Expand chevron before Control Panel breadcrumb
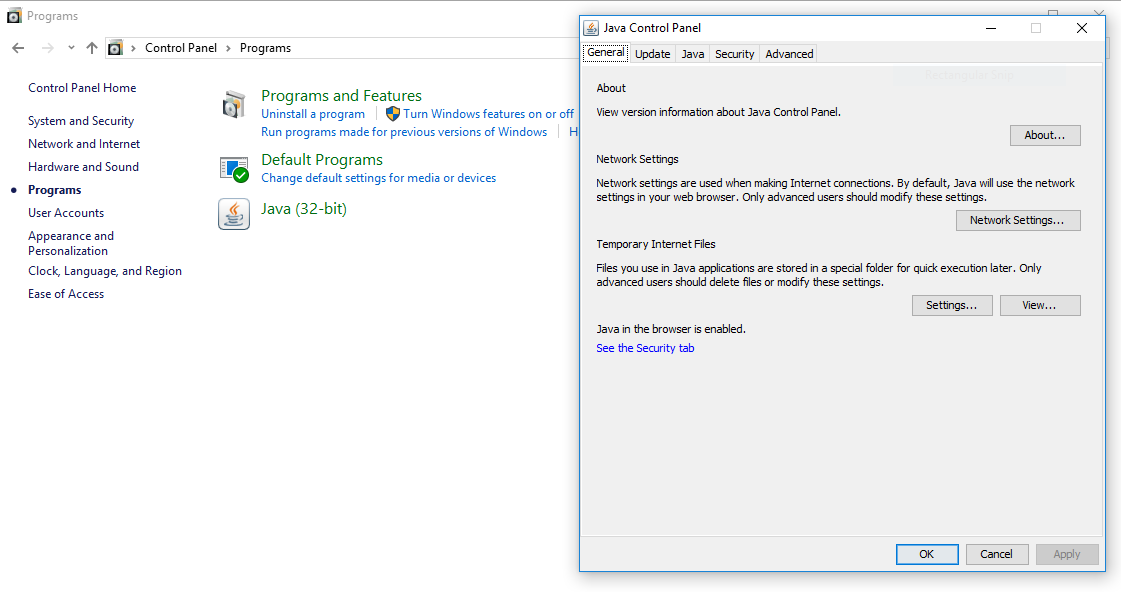Viewport: 1121px width, 592px height. coord(133,48)
